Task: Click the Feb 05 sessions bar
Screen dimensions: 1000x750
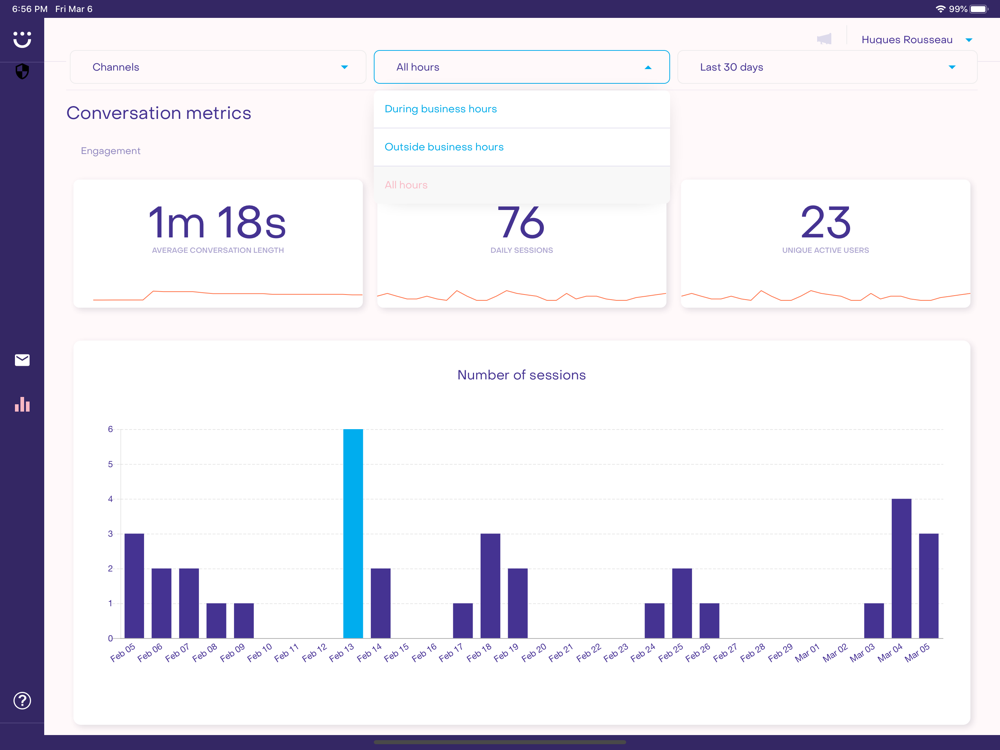Action: coord(134,585)
